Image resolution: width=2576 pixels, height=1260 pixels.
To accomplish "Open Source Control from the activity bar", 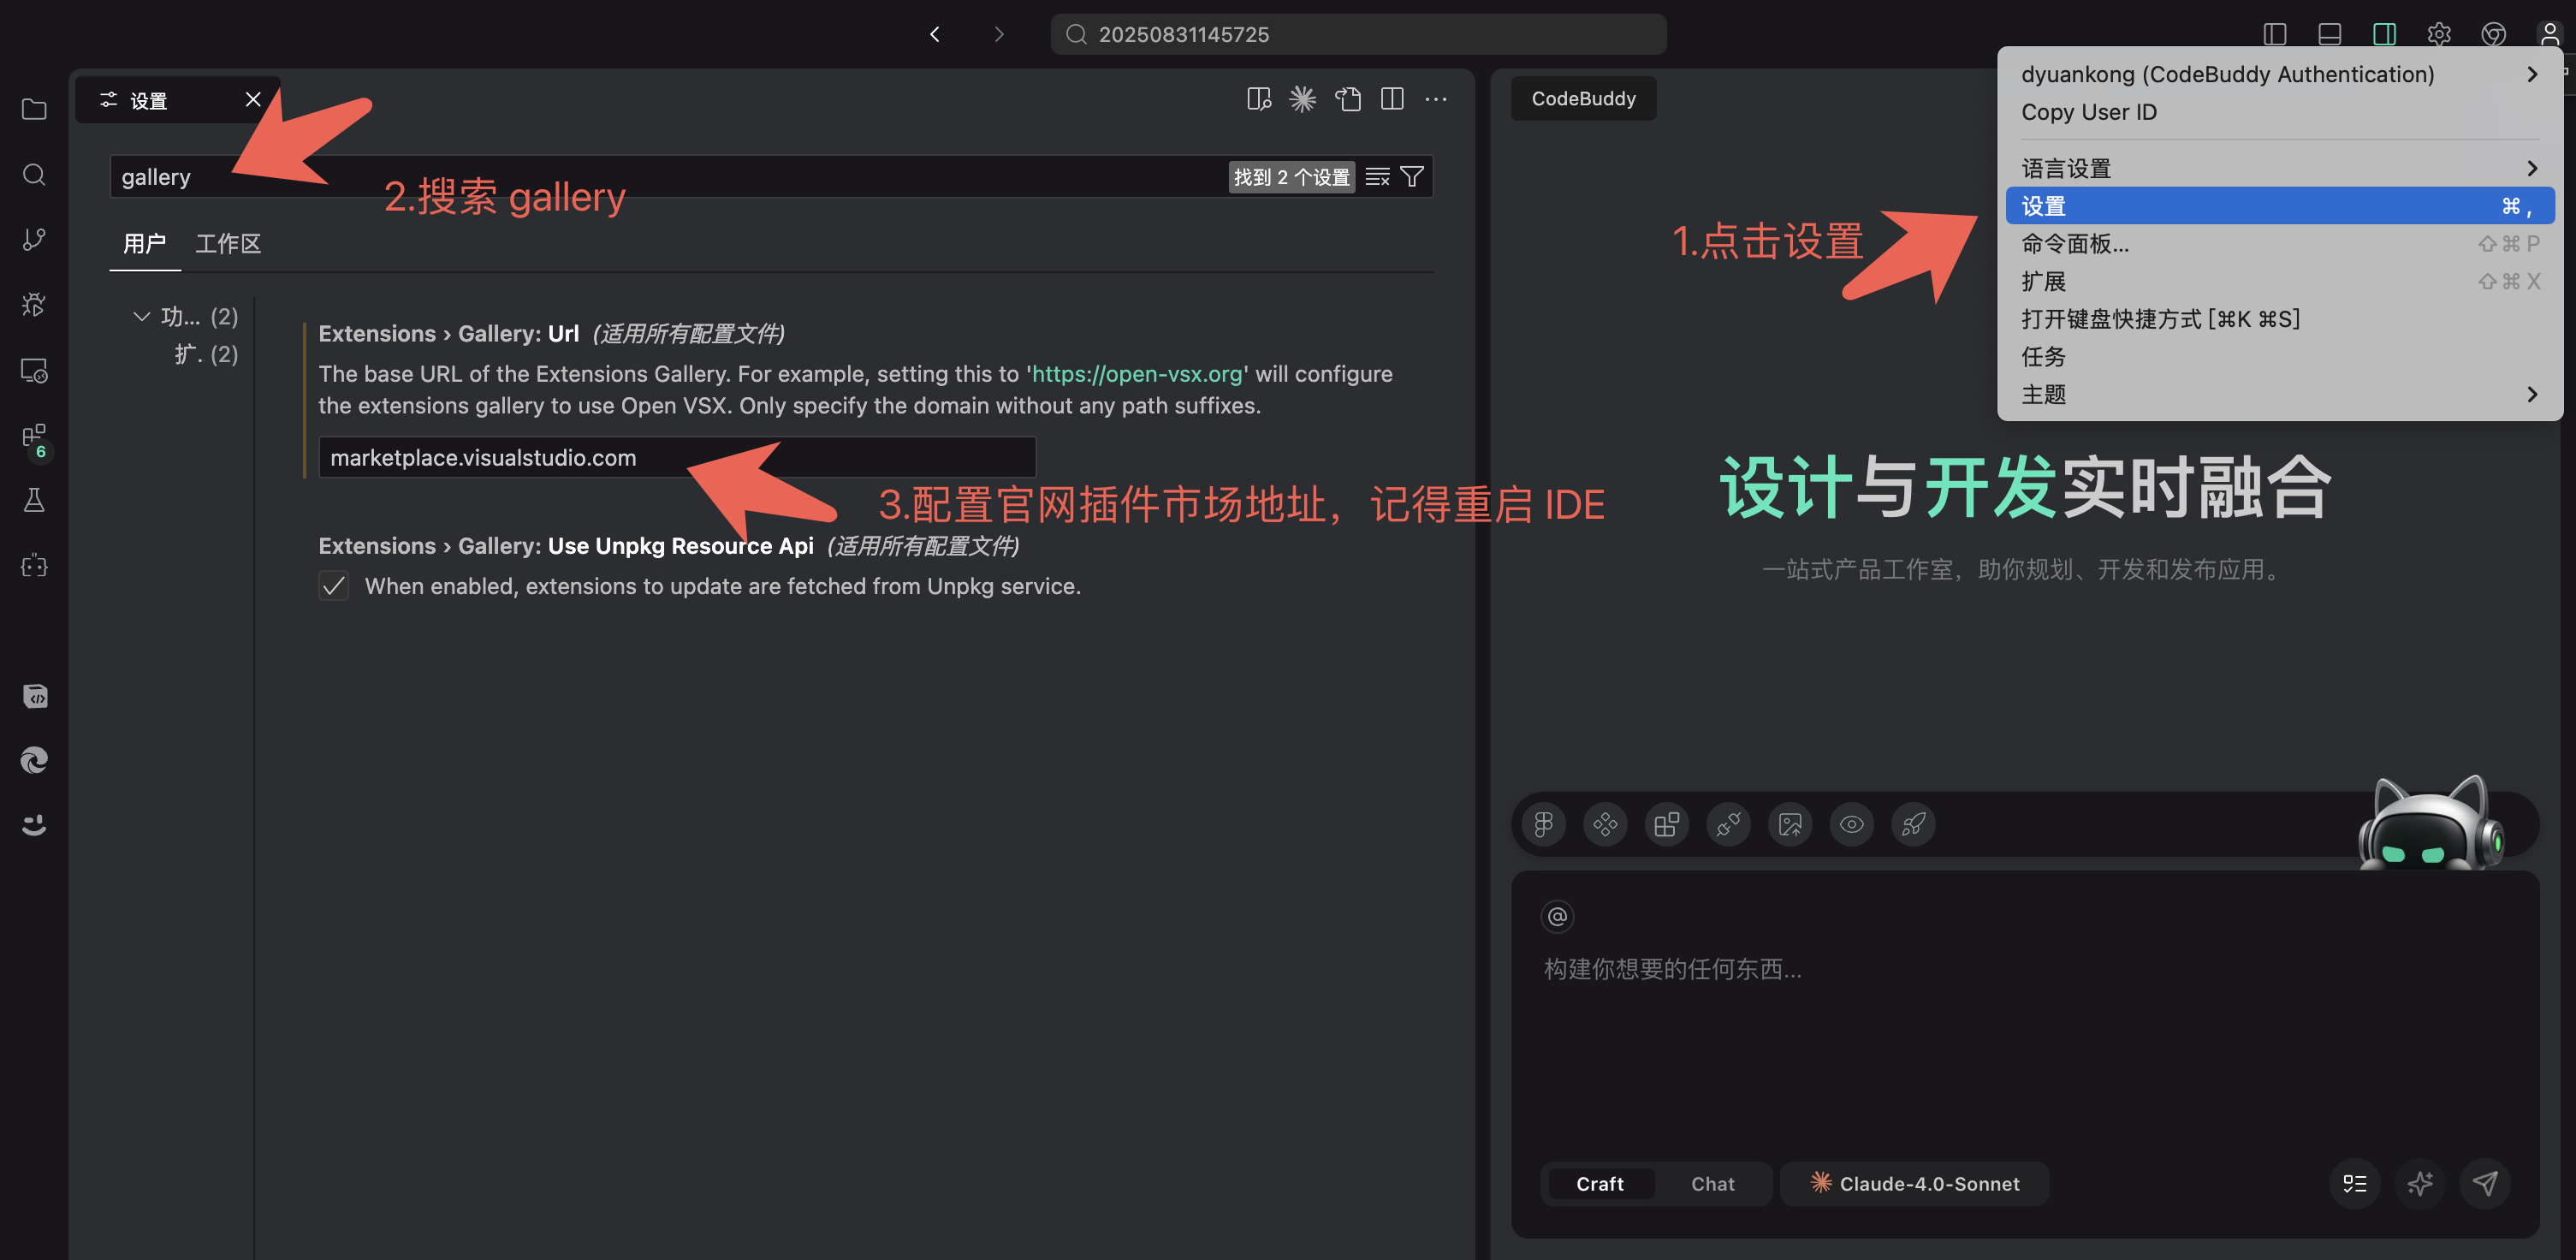I will [x=34, y=239].
